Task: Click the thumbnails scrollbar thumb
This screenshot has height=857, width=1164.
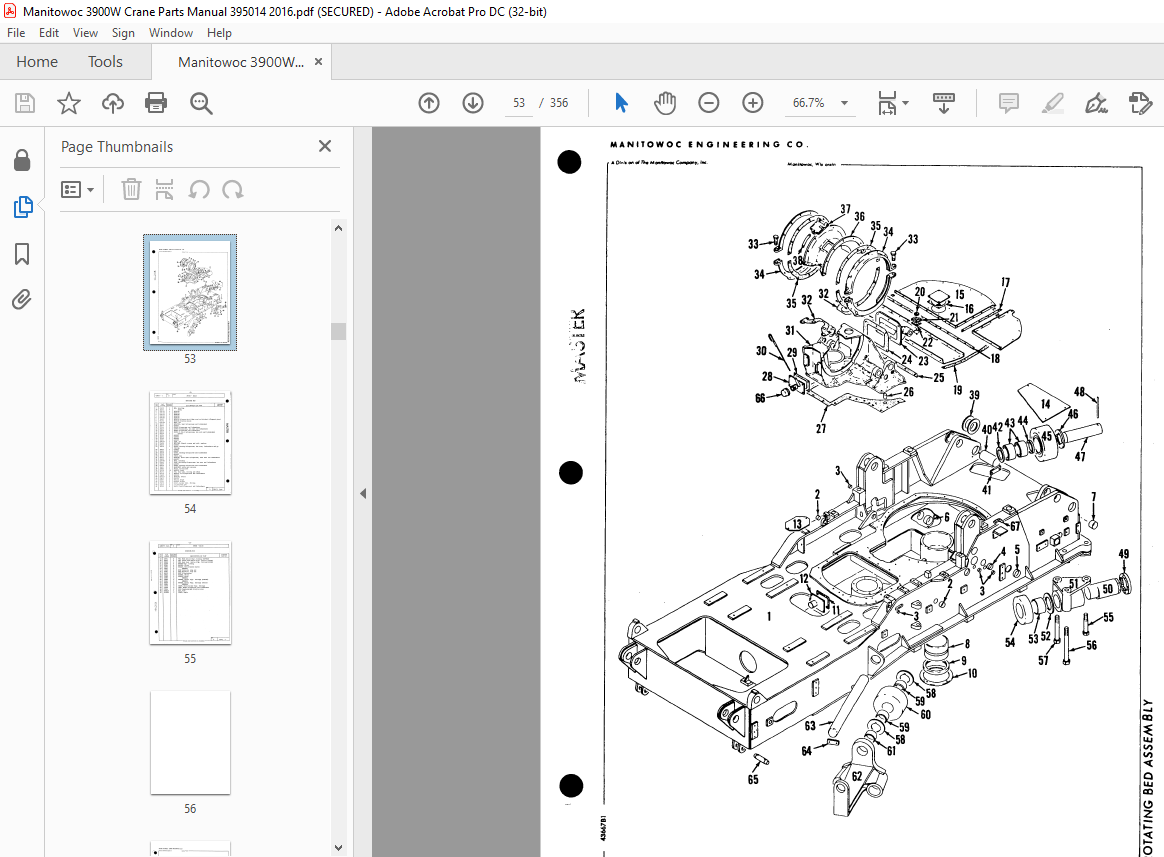Action: point(339,330)
